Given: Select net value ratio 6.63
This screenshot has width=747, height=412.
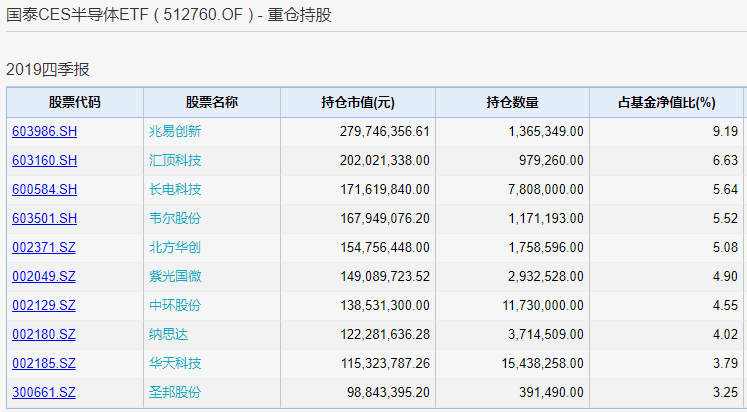Looking at the screenshot, I should coord(725,161).
